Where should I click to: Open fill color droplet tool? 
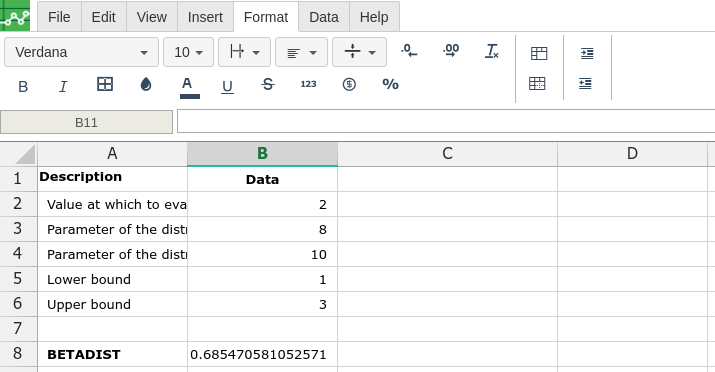click(146, 84)
